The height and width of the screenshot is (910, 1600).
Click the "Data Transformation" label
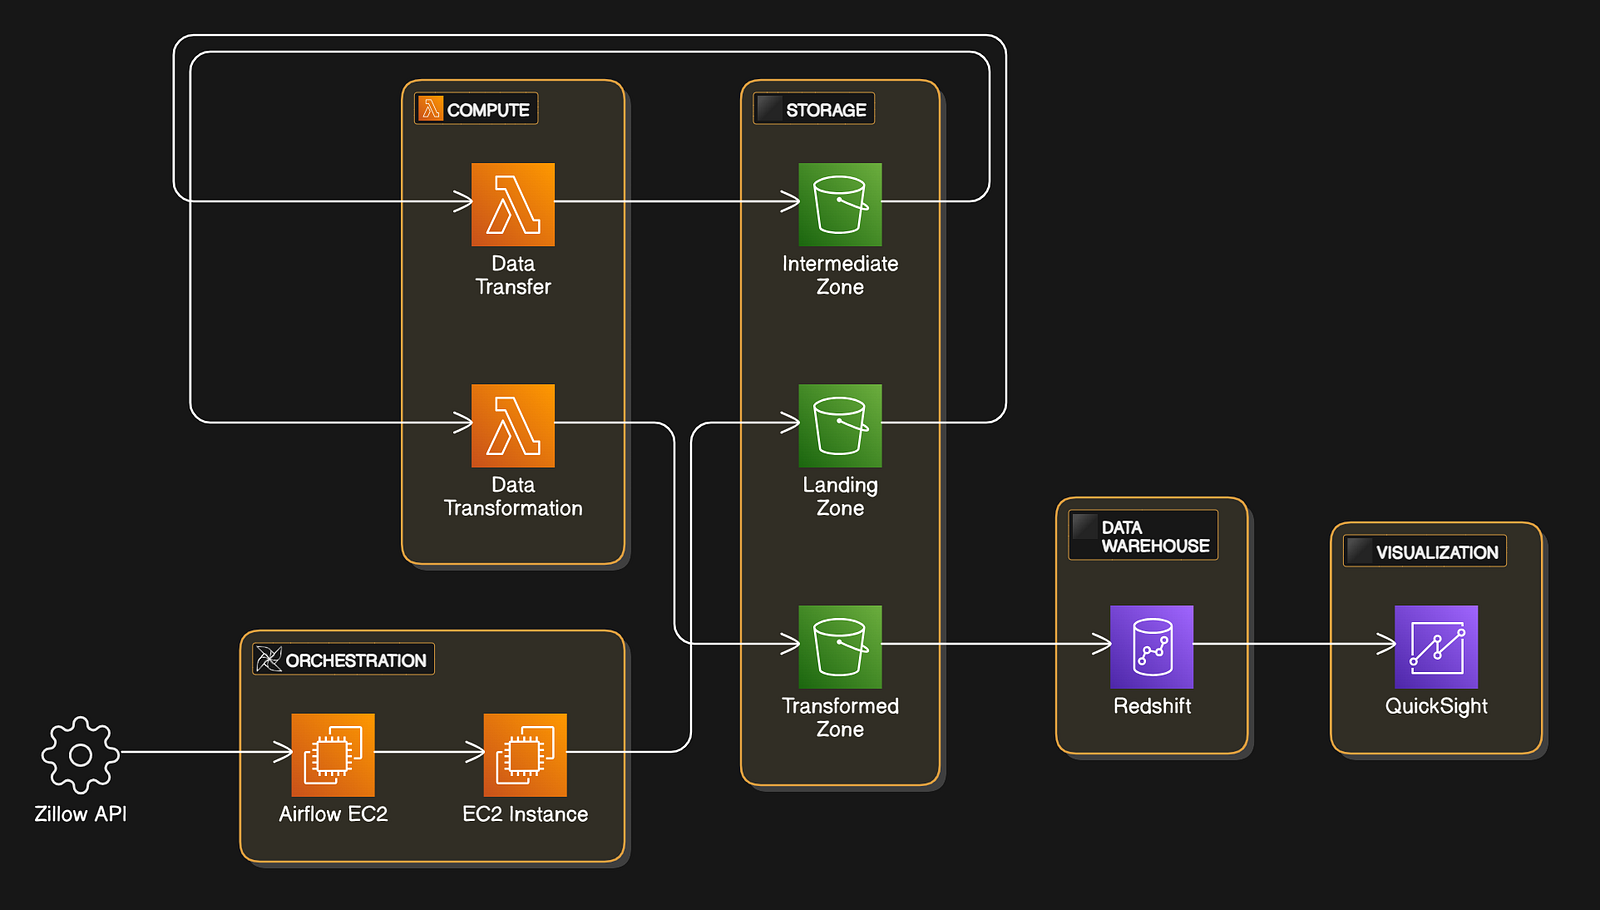click(x=513, y=496)
